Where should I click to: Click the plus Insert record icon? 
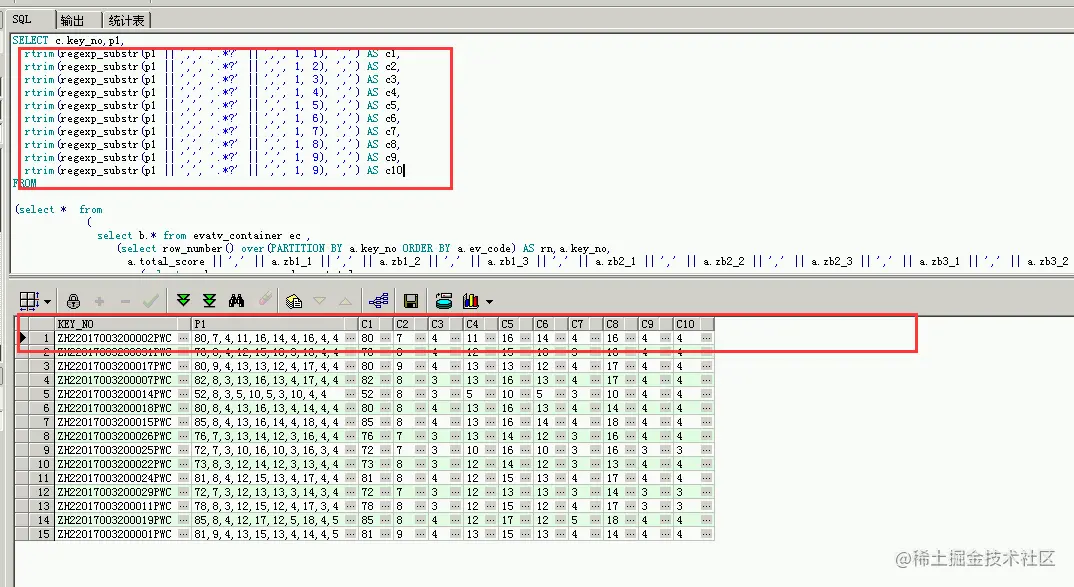[99, 301]
